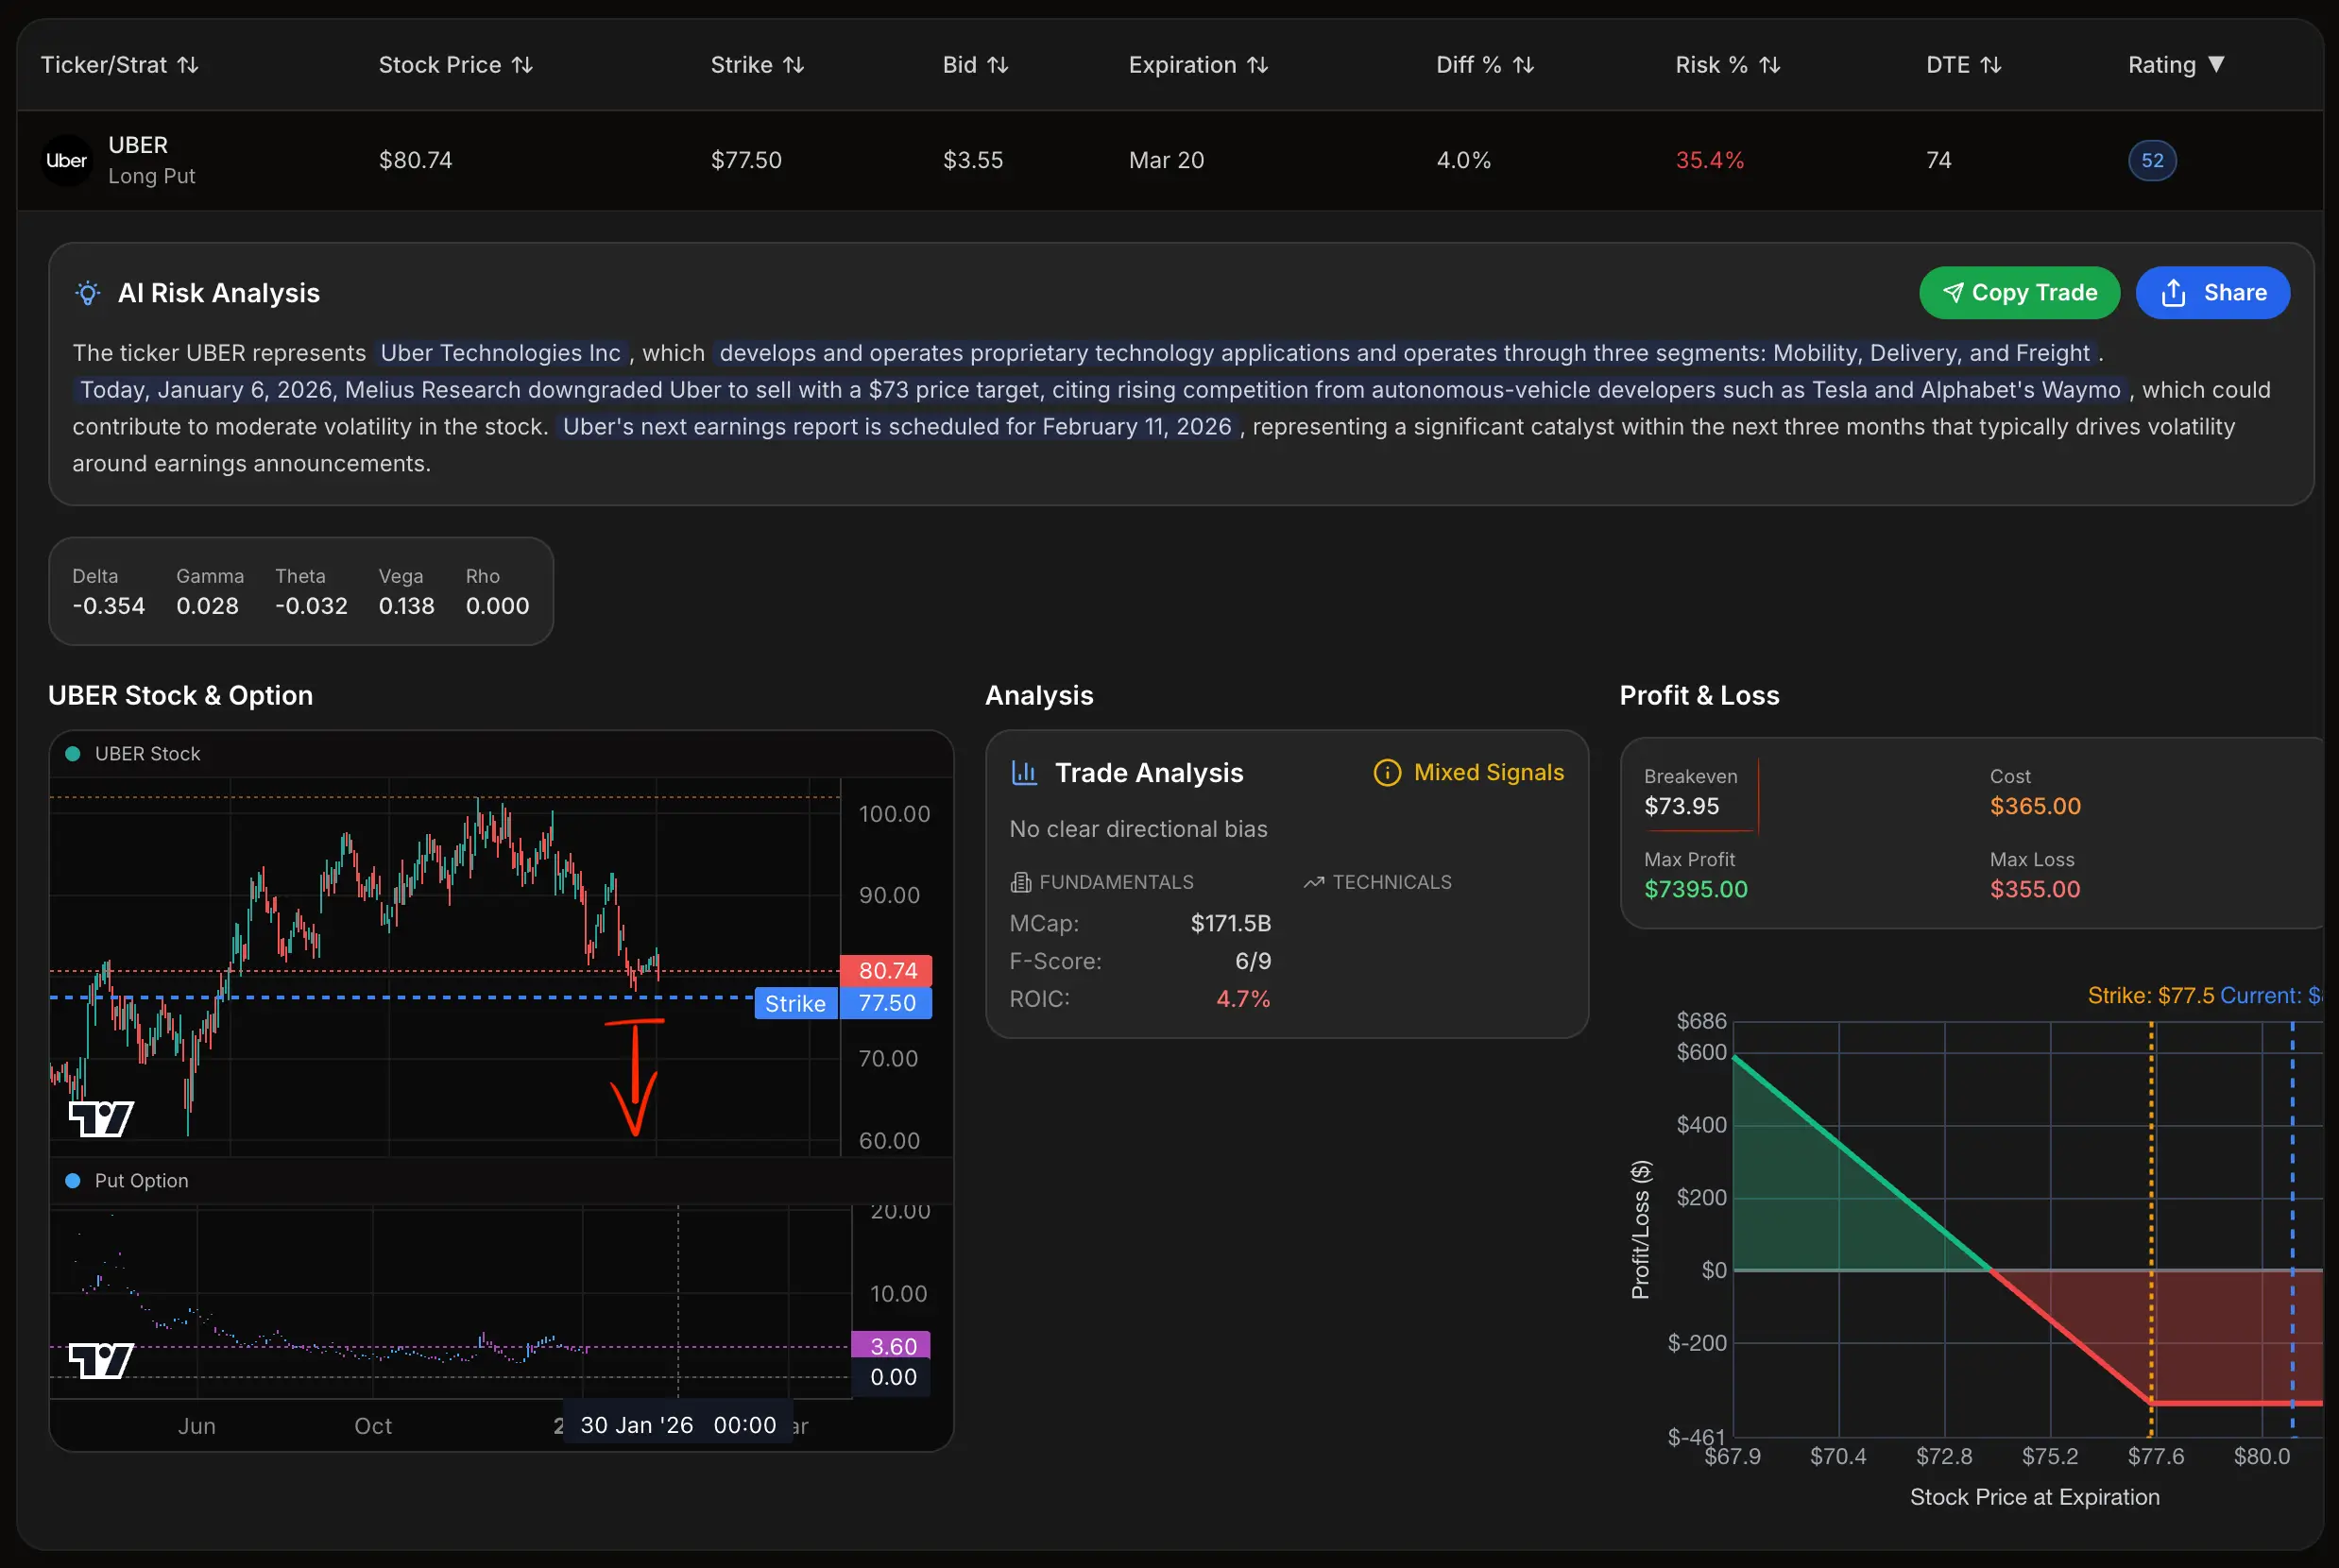Image resolution: width=2339 pixels, height=1568 pixels.
Task: Click the MCap value $171.5B
Action: click(1230, 923)
